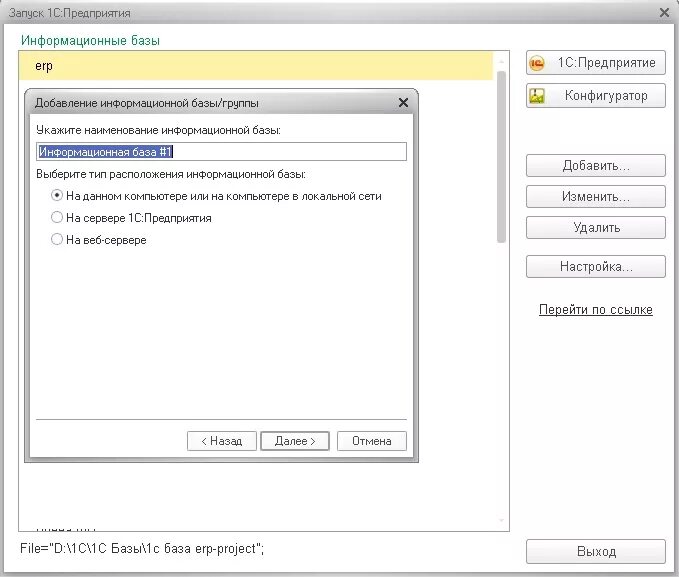Open the 'Добавить...' infobase button
The width and height of the screenshot is (679, 577).
tap(596, 165)
